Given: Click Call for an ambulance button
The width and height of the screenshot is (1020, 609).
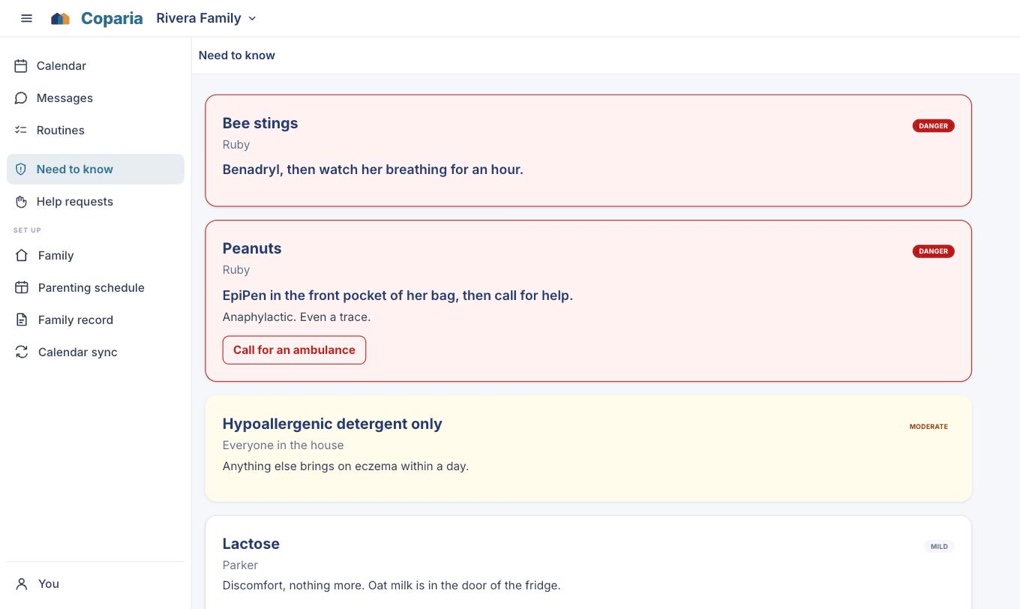Looking at the screenshot, I should pos(294,350).
